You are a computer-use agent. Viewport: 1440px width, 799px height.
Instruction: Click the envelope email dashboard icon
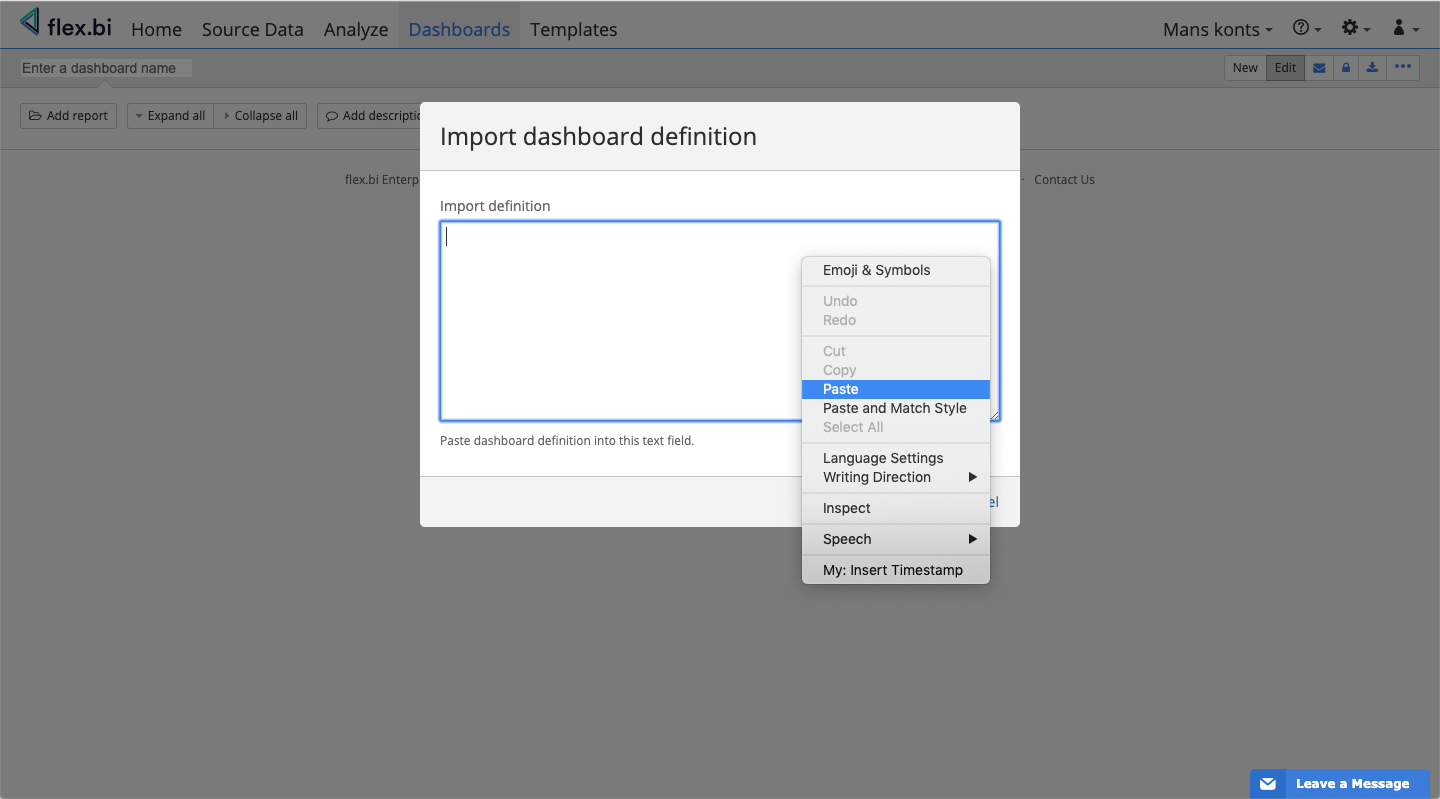(1319, 68)
